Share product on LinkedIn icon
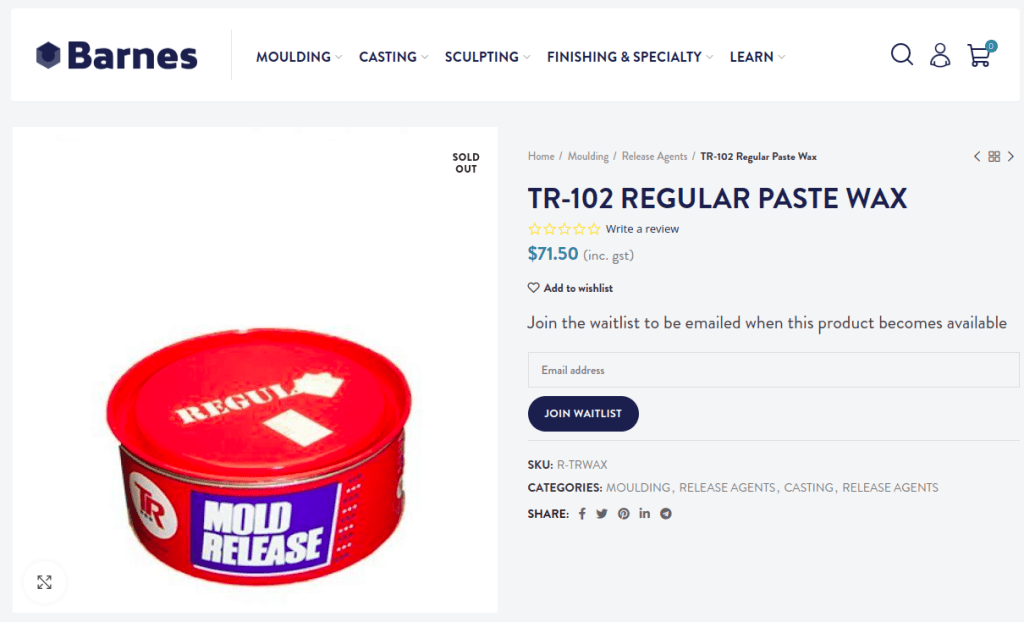Viewport: 1024px width, 622px height. pyautogui.click(x=645, y=513)
